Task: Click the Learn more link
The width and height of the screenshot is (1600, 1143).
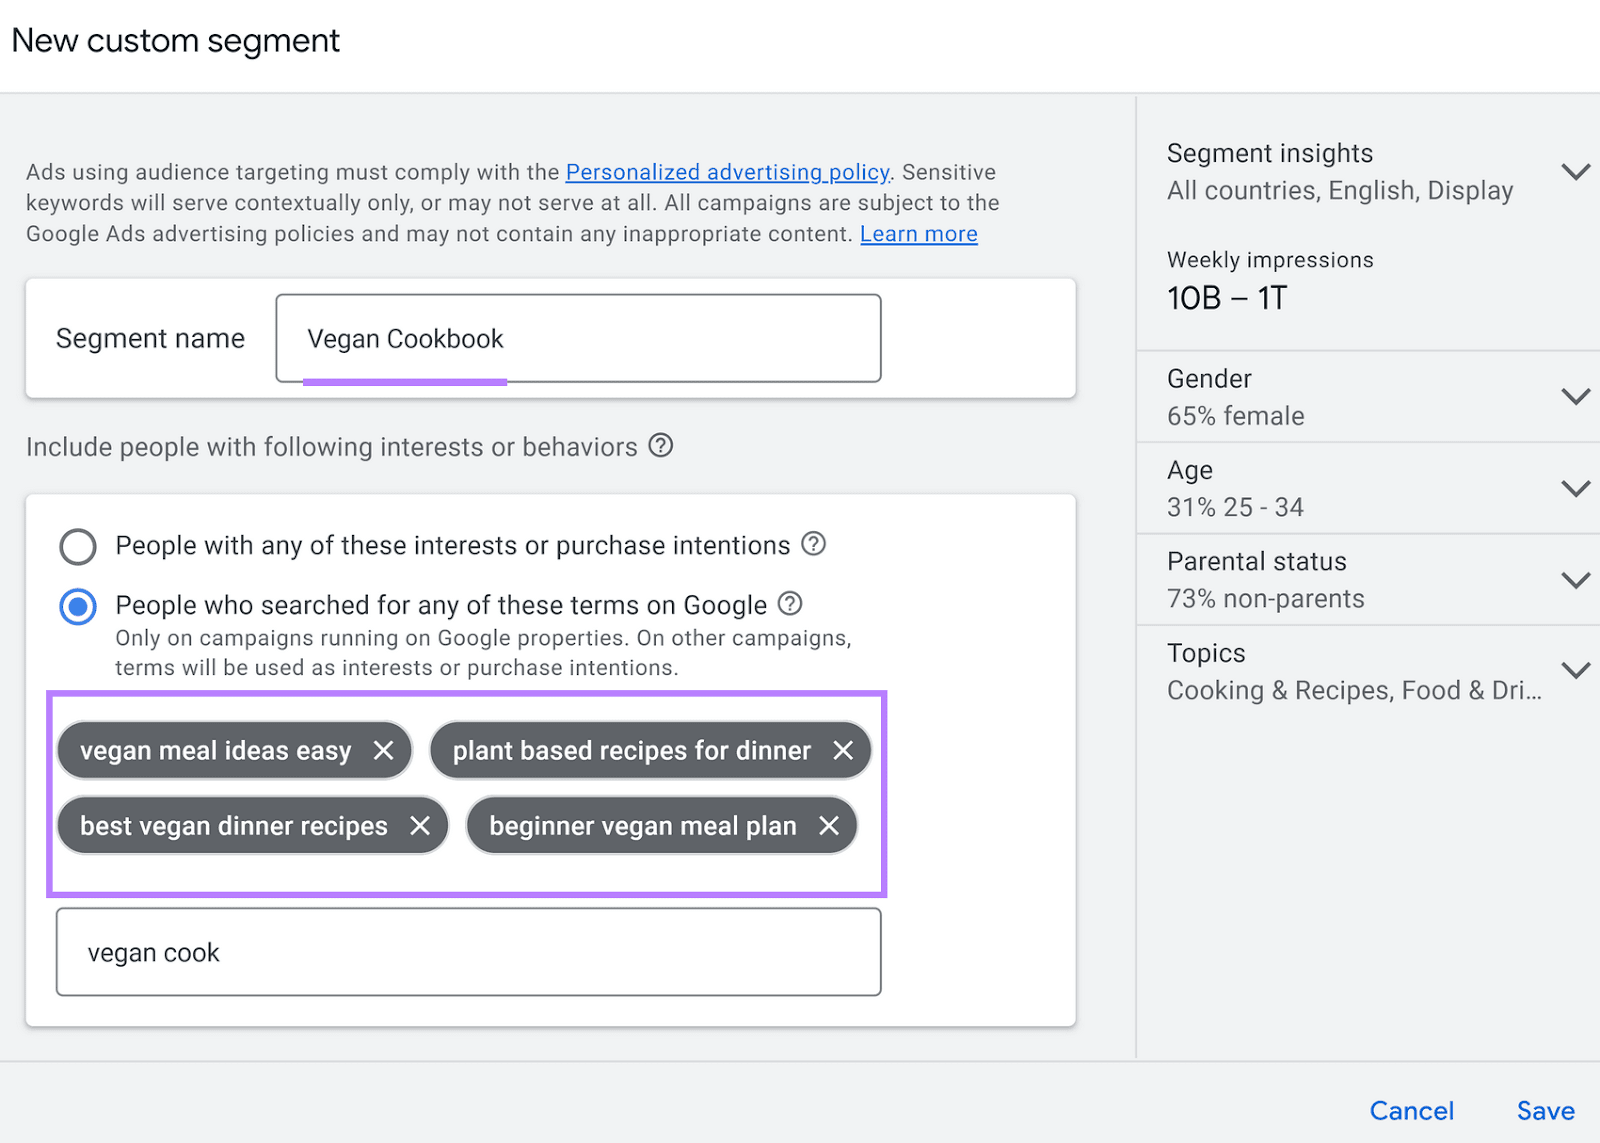Action: [x=918, y=234]
